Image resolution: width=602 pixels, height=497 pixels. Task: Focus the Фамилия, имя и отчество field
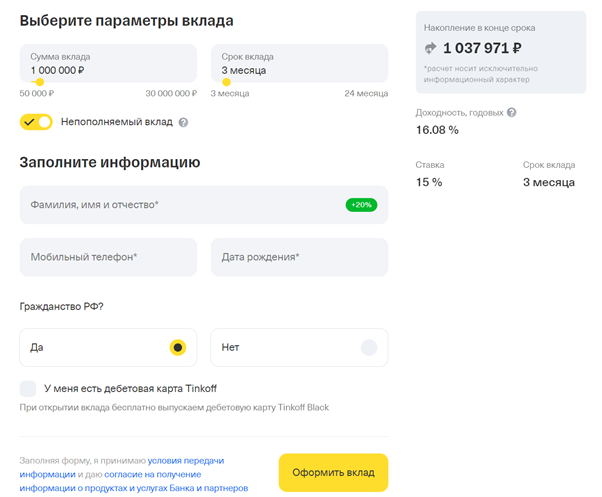tap(180, 204)
